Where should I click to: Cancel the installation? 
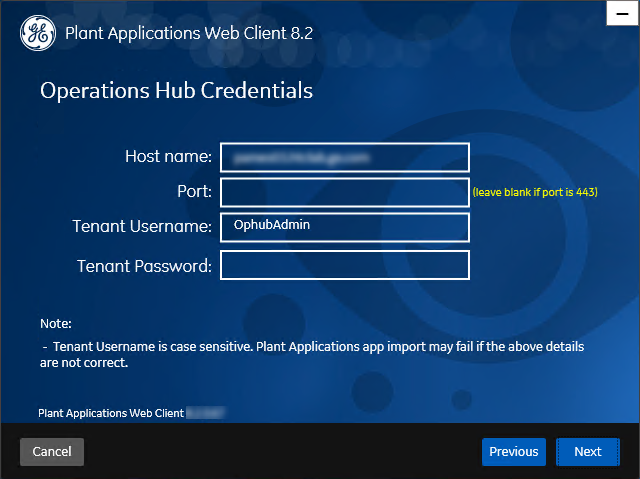pyautogui.click(x=52, y=452)
